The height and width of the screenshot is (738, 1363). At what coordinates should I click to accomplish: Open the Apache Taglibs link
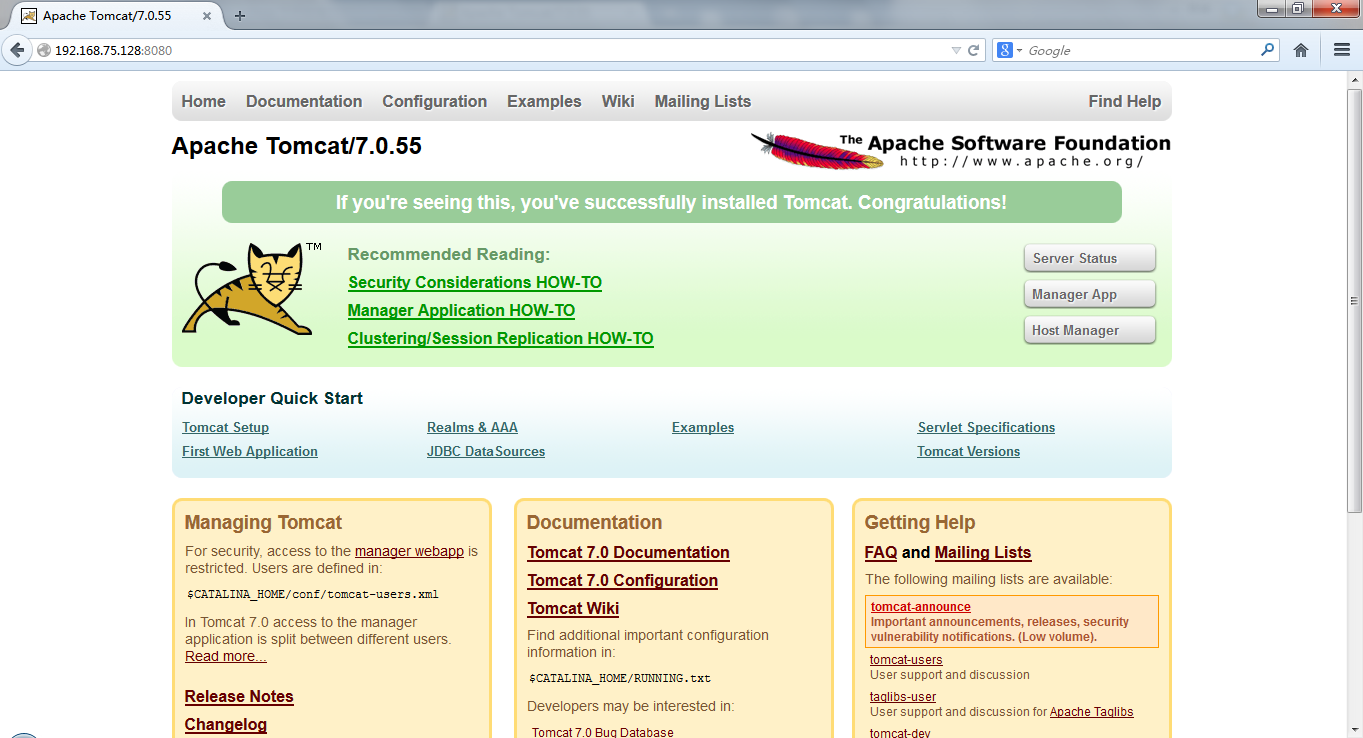(x=1092, y=712)
